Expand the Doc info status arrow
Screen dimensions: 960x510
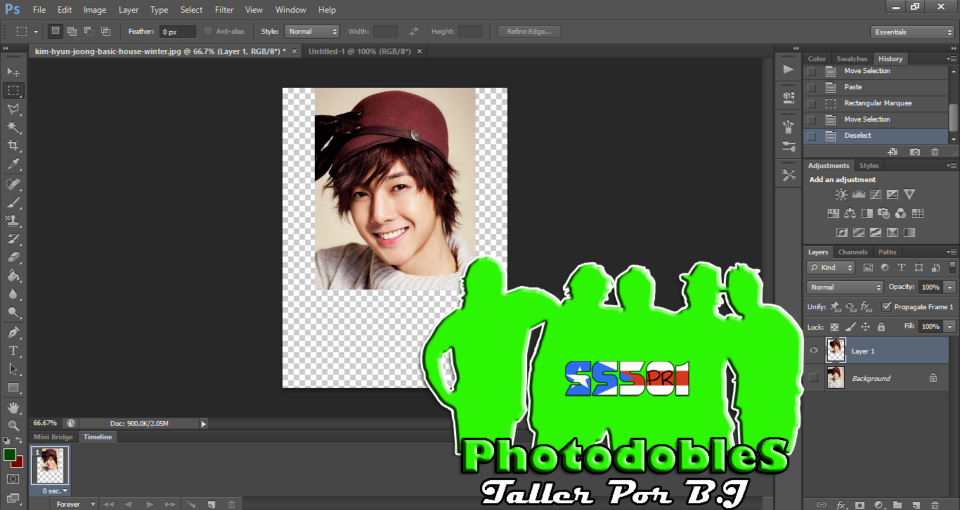(203, 423)
